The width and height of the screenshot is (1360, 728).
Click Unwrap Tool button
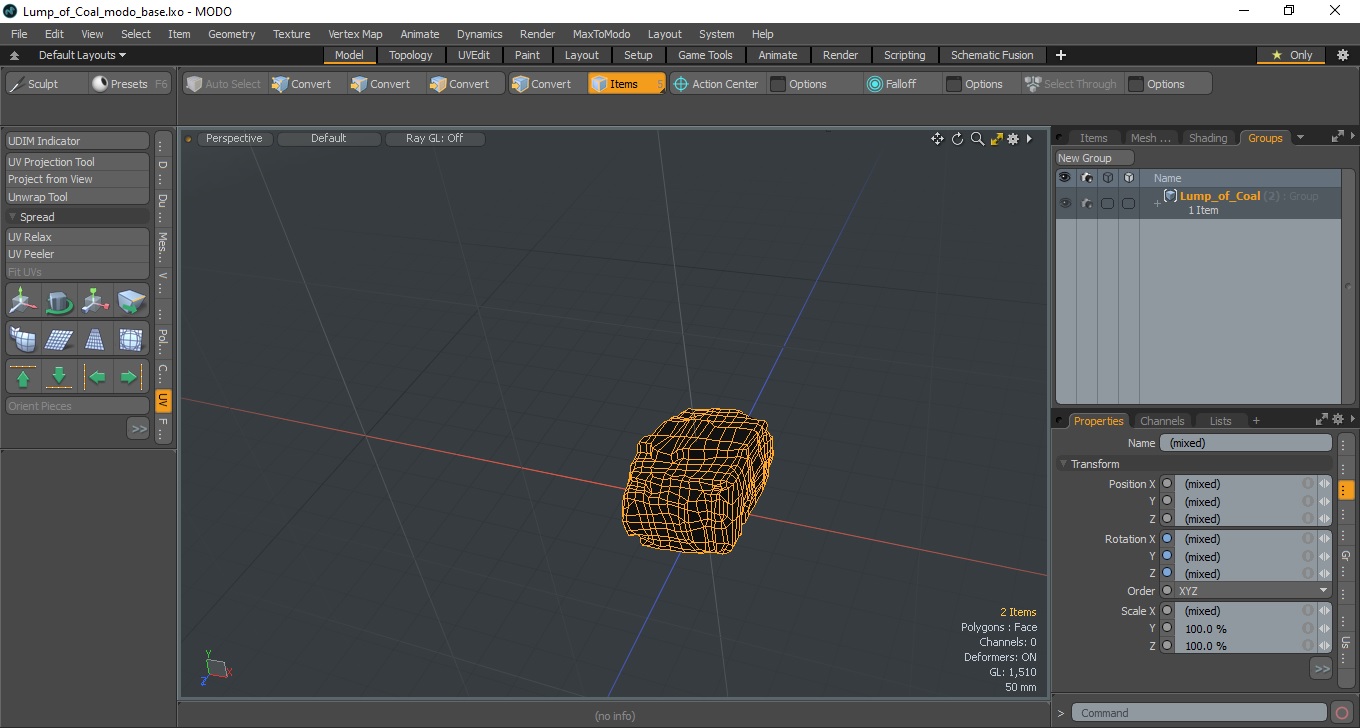[78, 197]
